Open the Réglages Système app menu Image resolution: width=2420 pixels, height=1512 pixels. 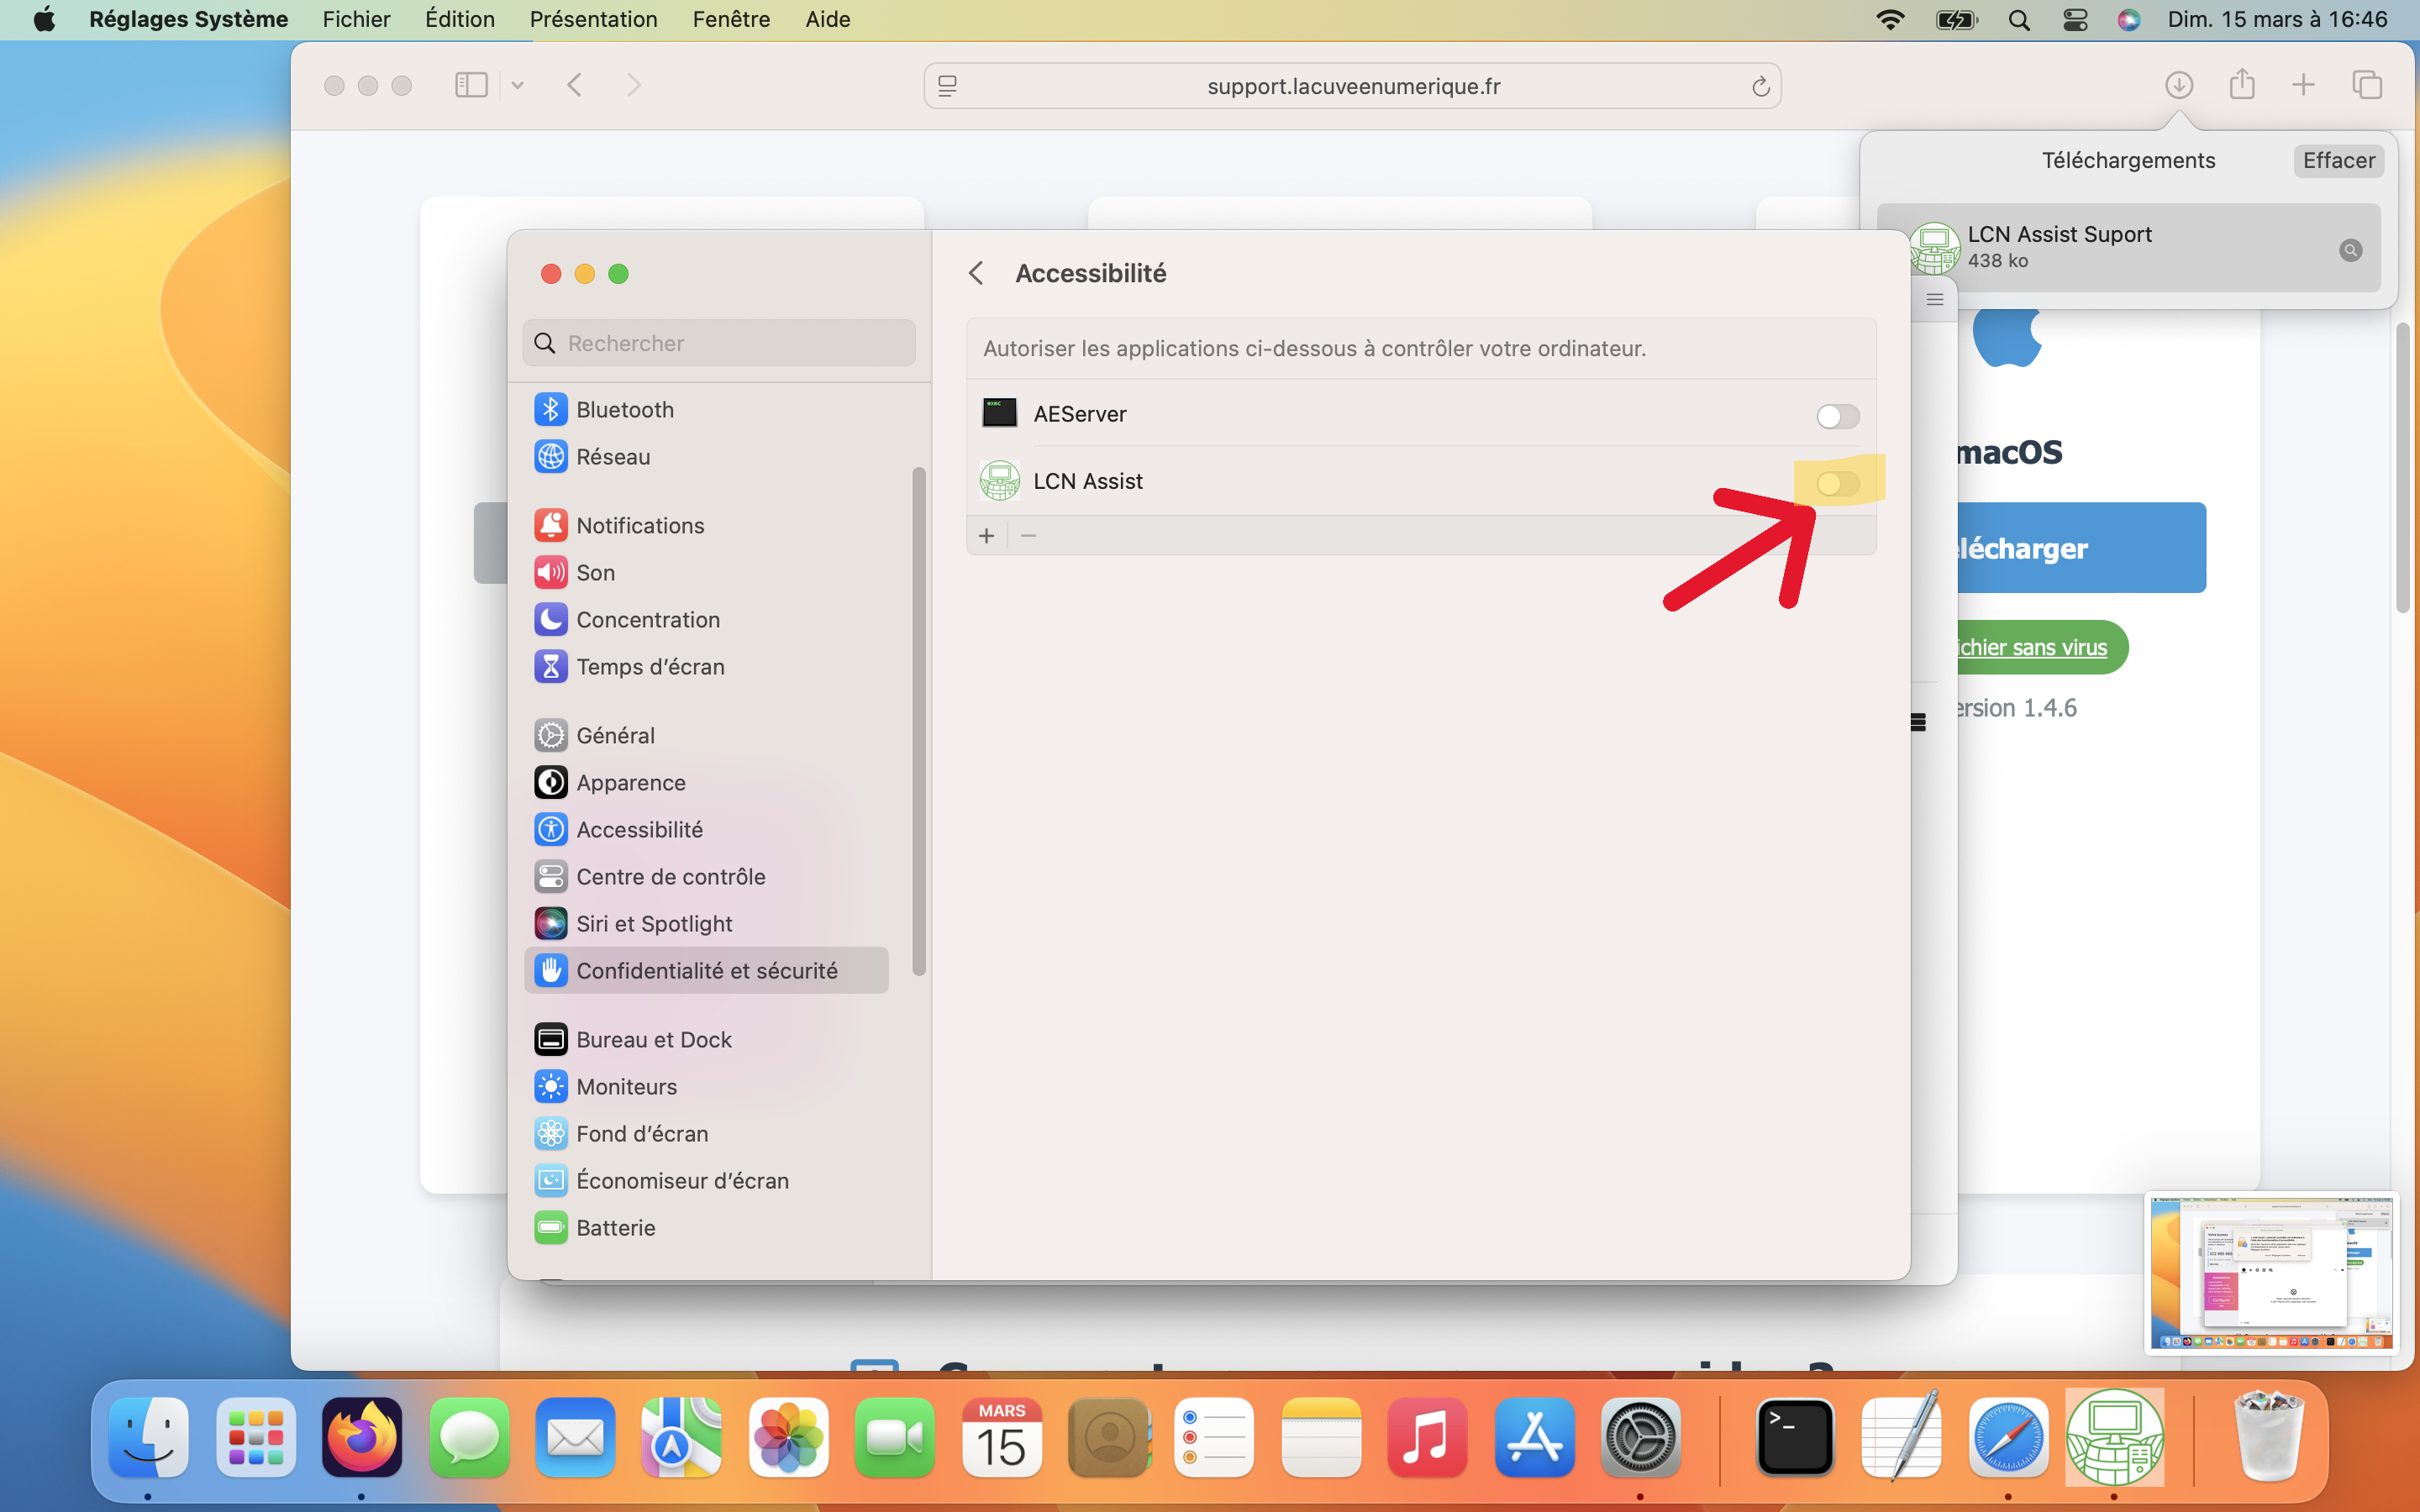[x=188, y=19]
